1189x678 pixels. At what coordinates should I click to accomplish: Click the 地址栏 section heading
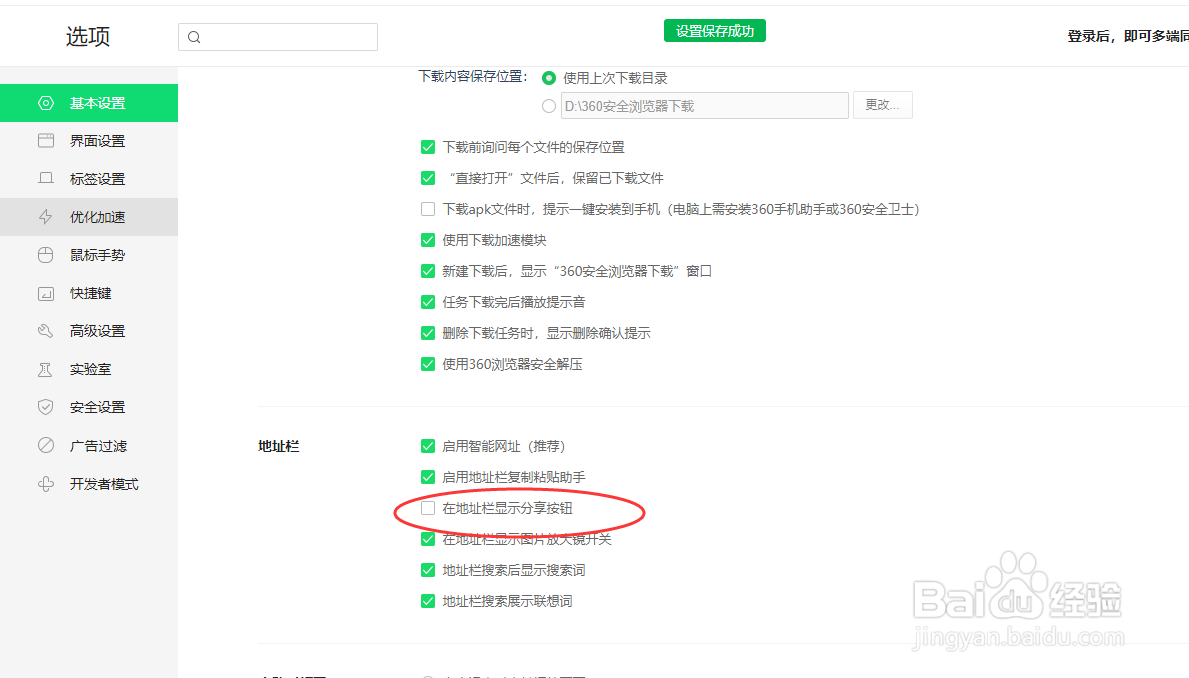[x=278, y=447]
